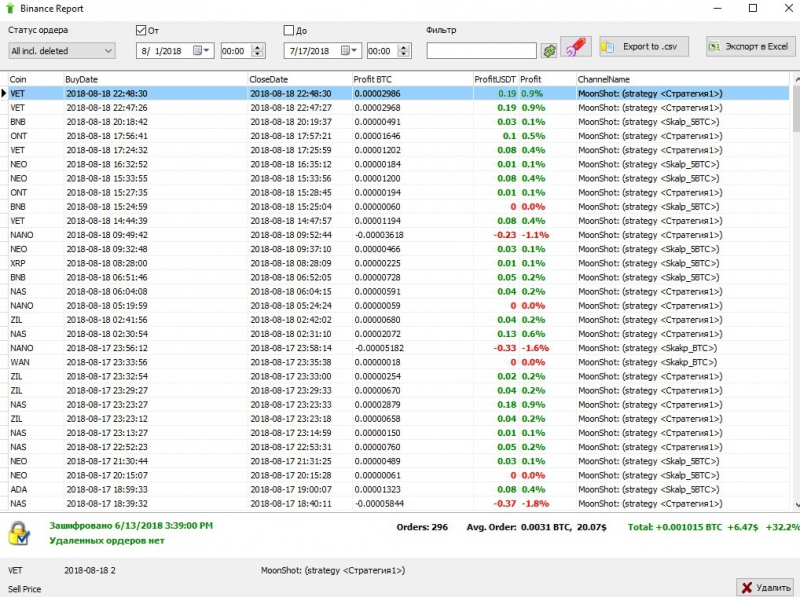
Task: Increase the From time stepper
Action: (258, 47)
